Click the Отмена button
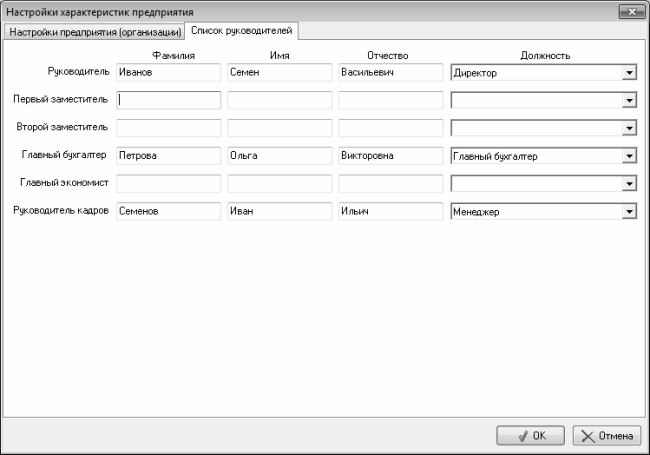The height and width of the screenshot is (455, 650). tap(605, 435)
